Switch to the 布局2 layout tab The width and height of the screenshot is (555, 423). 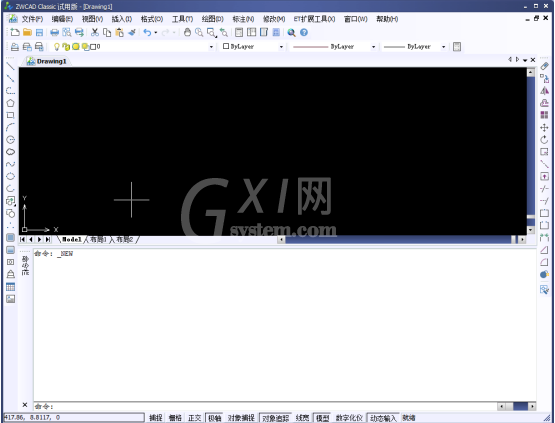[124, 240]
